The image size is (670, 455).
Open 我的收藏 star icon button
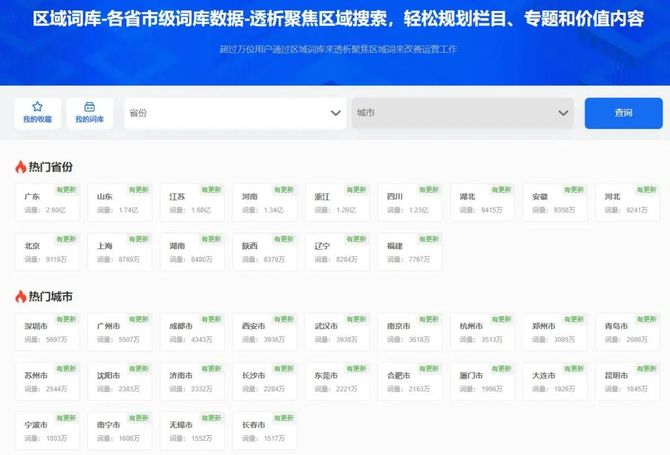pos(38,113)
